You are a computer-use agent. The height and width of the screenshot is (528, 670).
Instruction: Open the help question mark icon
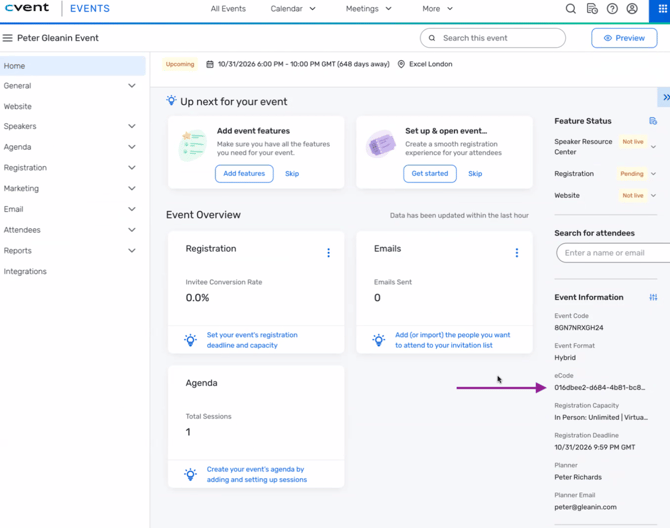(x=612, y=9)
